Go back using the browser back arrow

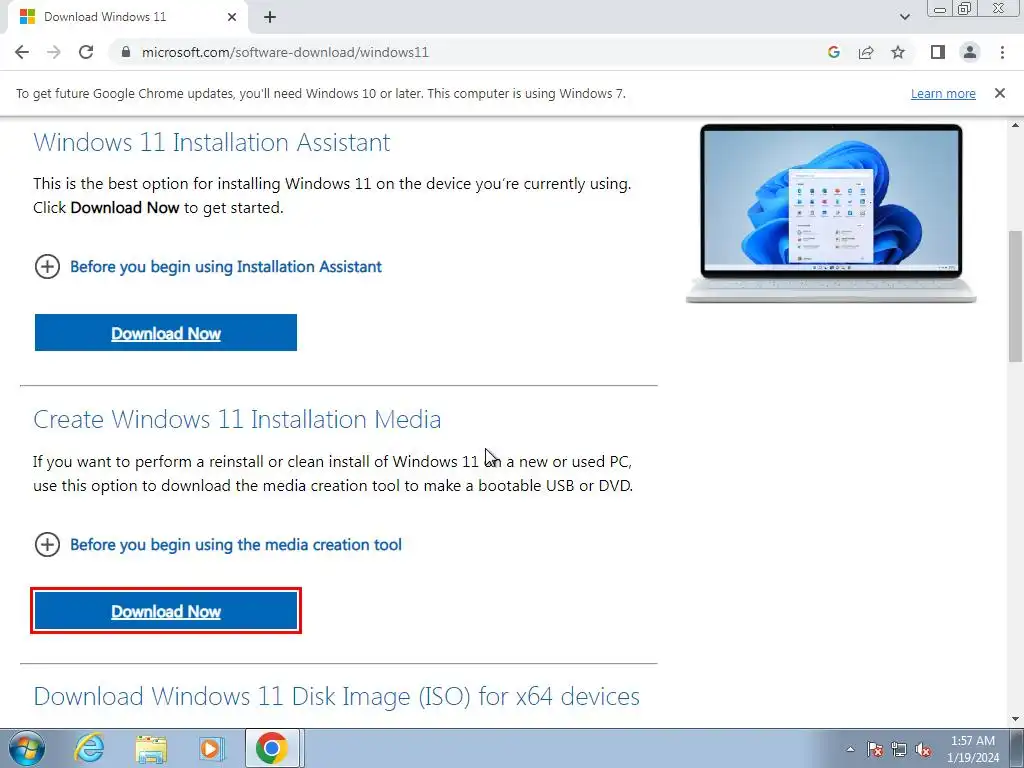click(x=22, y=52)
